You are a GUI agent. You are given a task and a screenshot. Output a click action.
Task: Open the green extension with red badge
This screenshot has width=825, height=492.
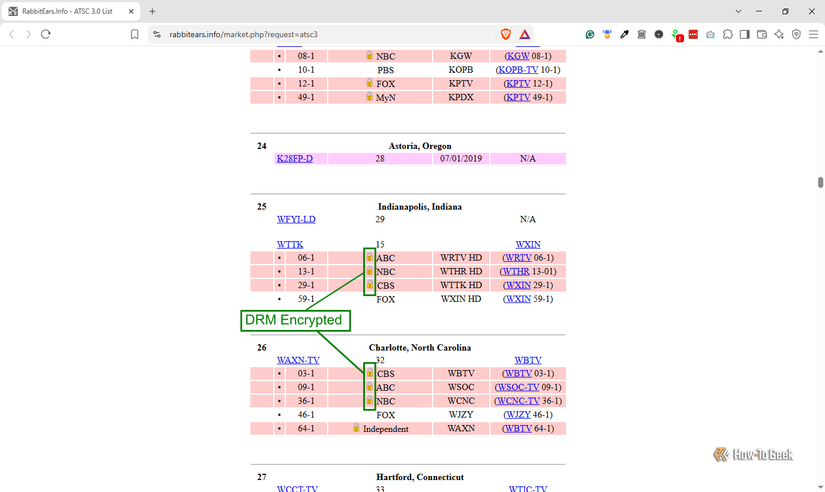click(x=677, y=35)
